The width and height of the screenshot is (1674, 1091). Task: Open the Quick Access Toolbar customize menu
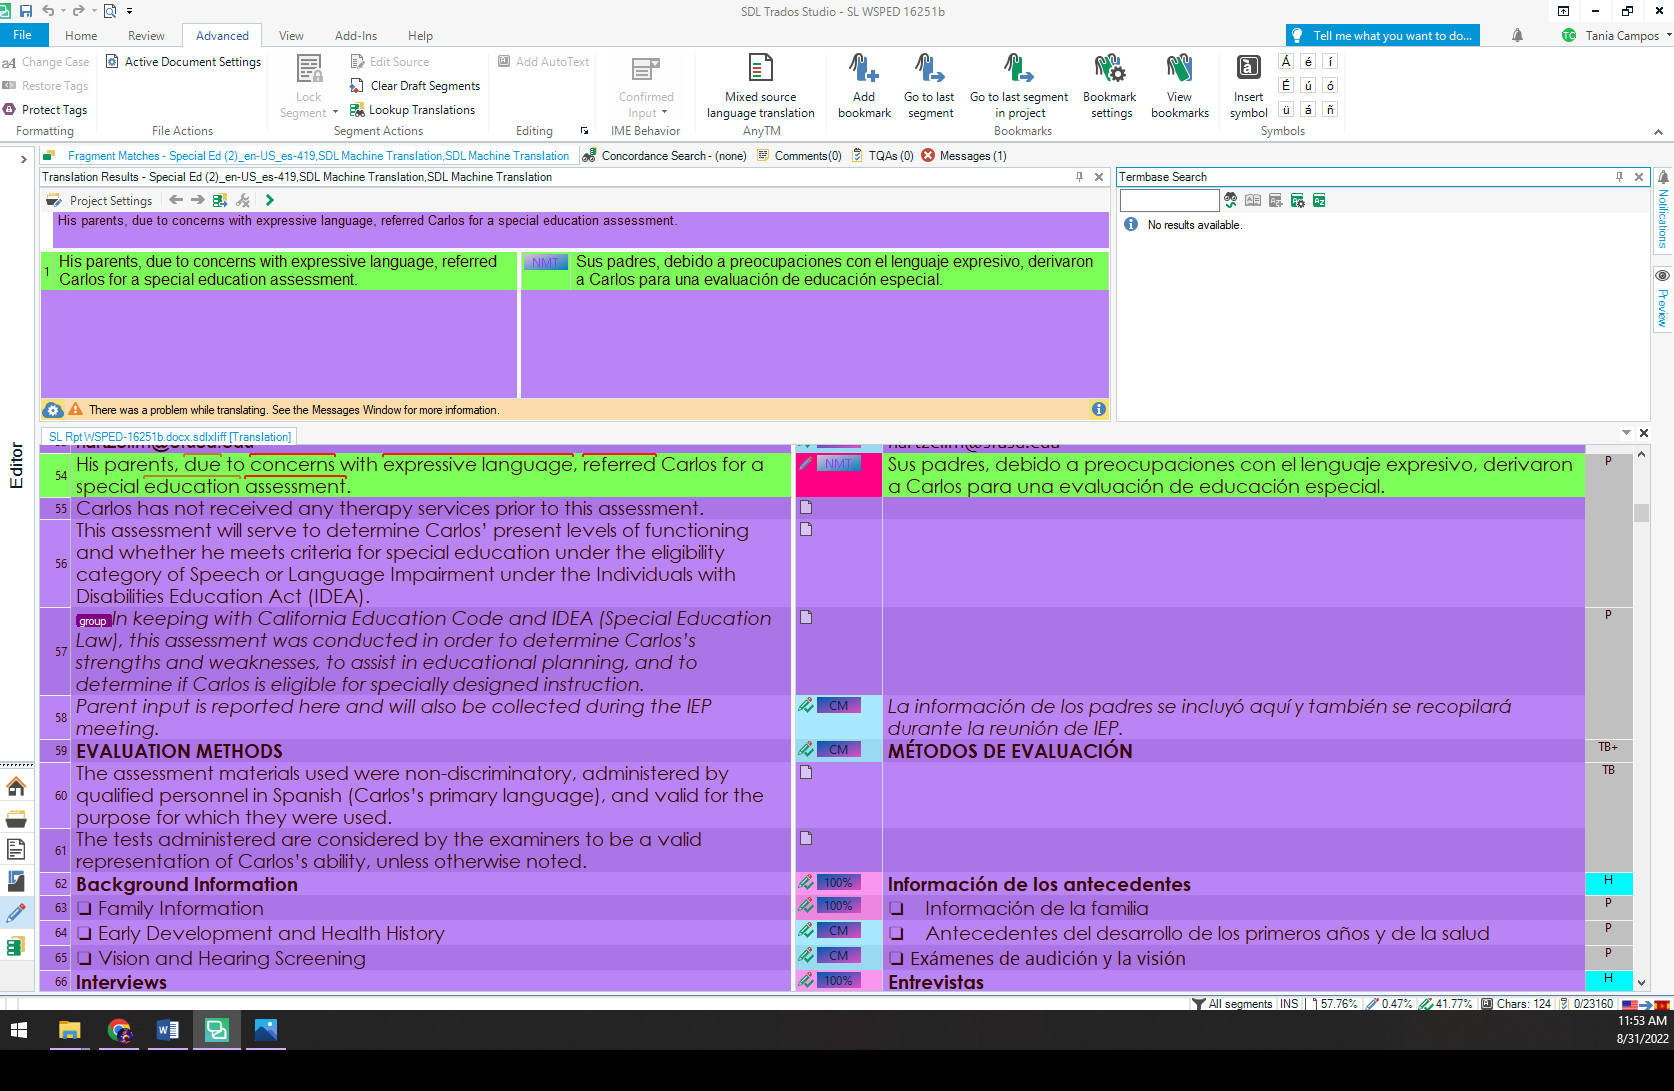pos(130,11)
